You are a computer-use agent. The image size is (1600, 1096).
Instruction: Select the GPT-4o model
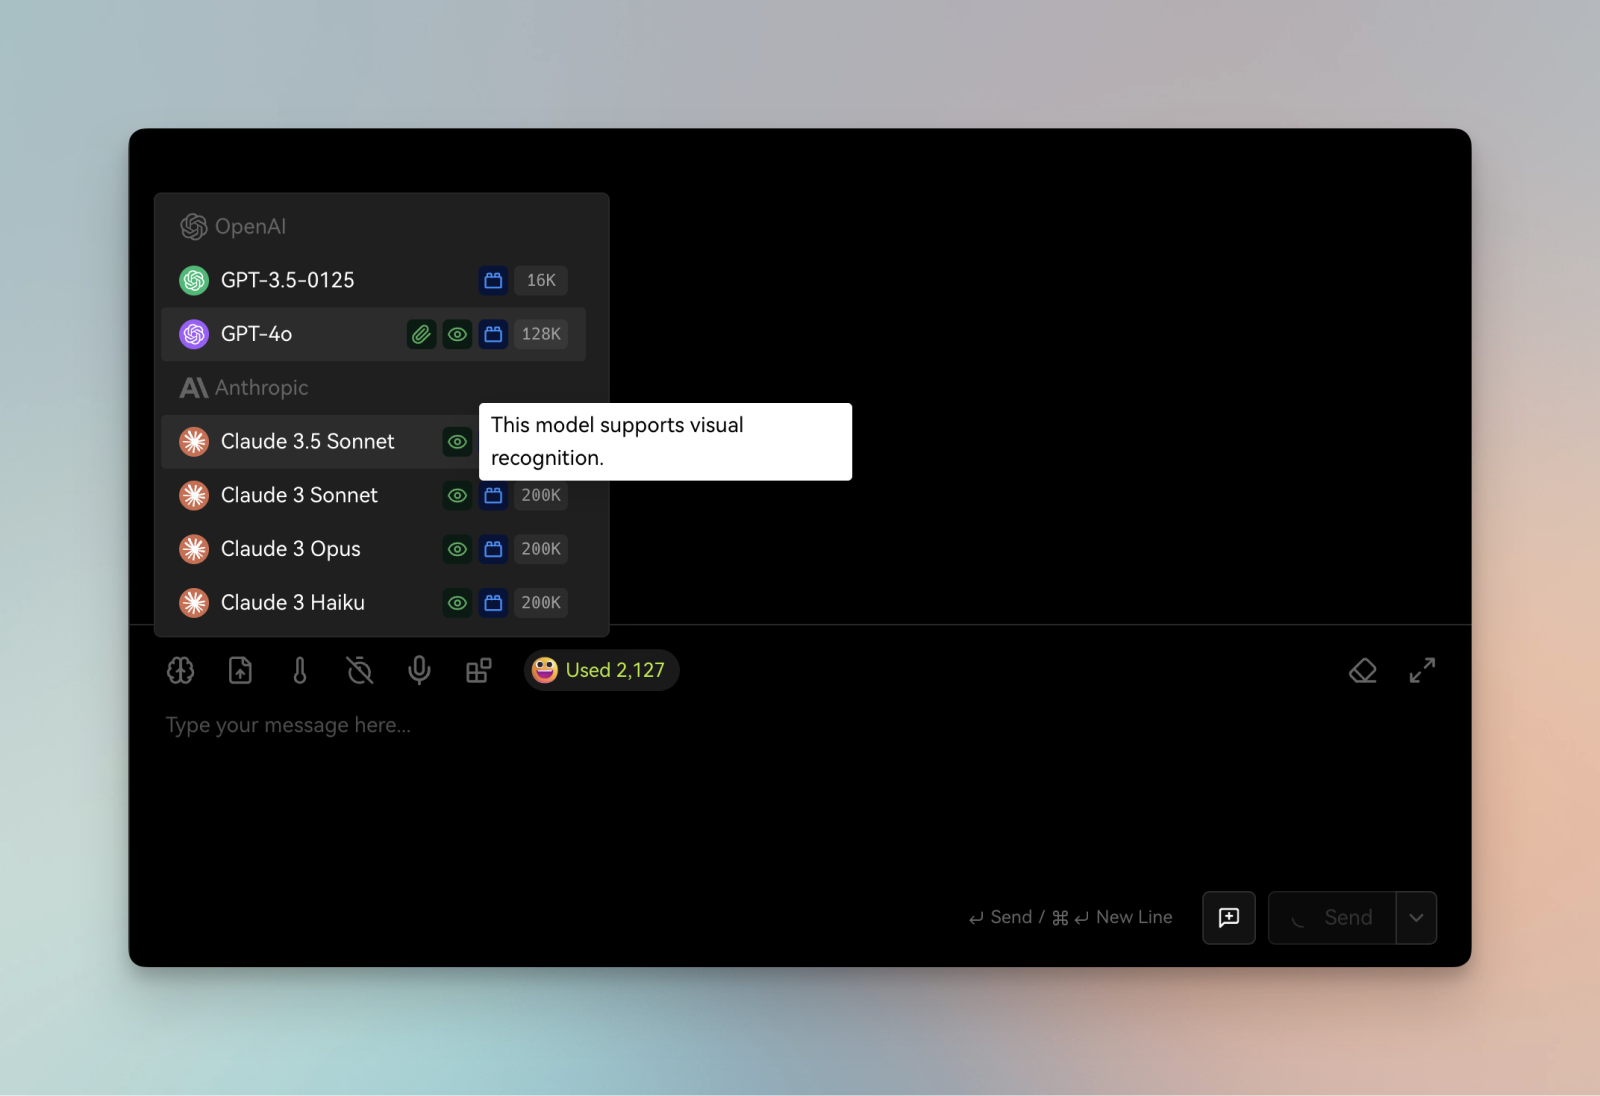click(373, 334)
